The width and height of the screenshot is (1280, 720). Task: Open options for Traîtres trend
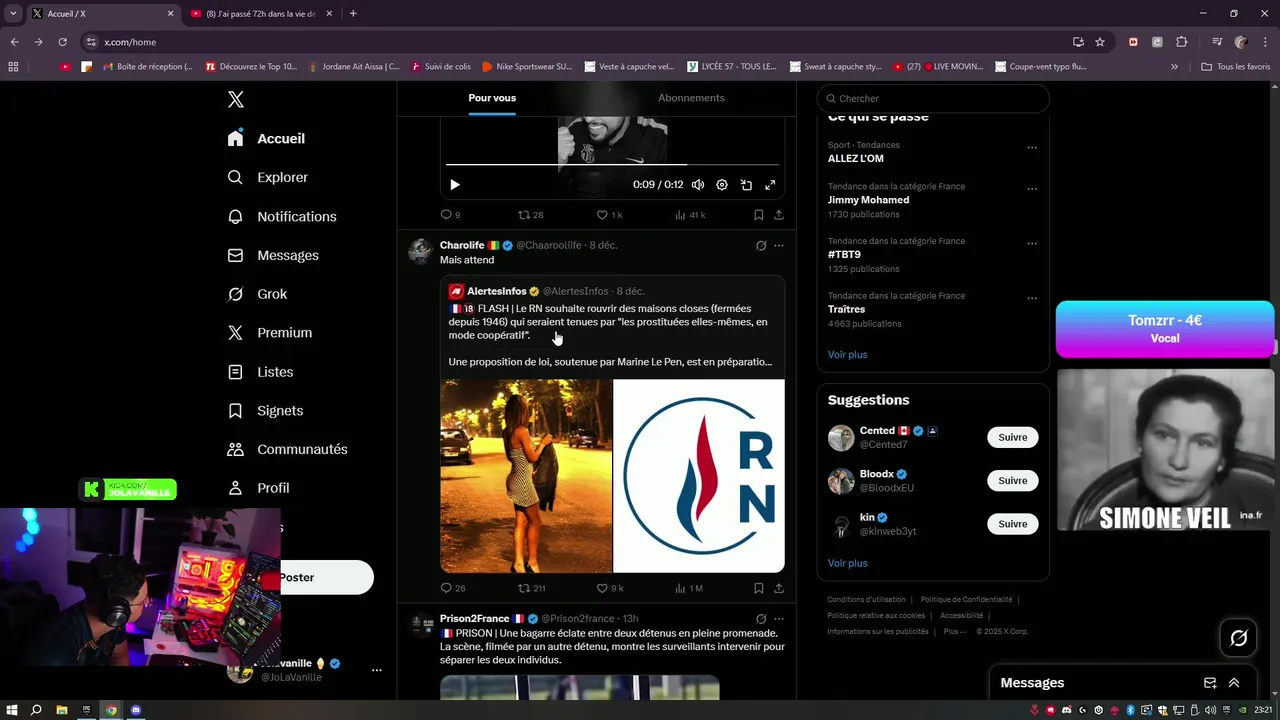1032,298
